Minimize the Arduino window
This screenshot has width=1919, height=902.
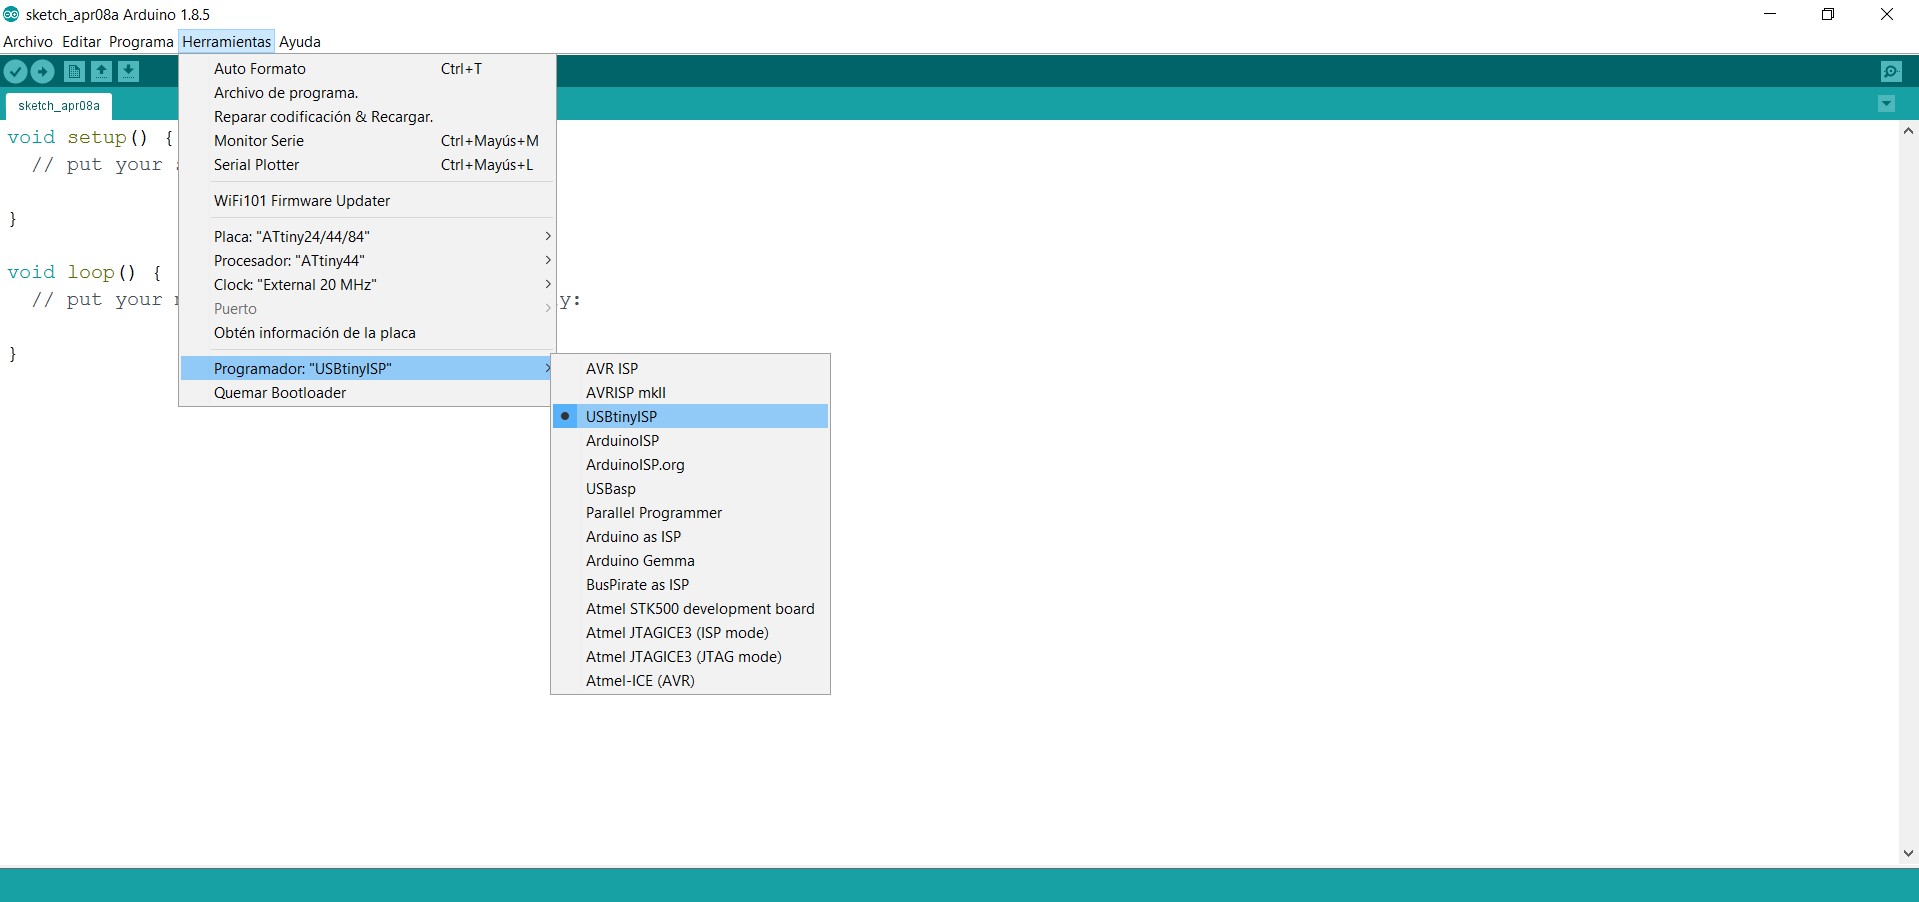[1770, 14]
